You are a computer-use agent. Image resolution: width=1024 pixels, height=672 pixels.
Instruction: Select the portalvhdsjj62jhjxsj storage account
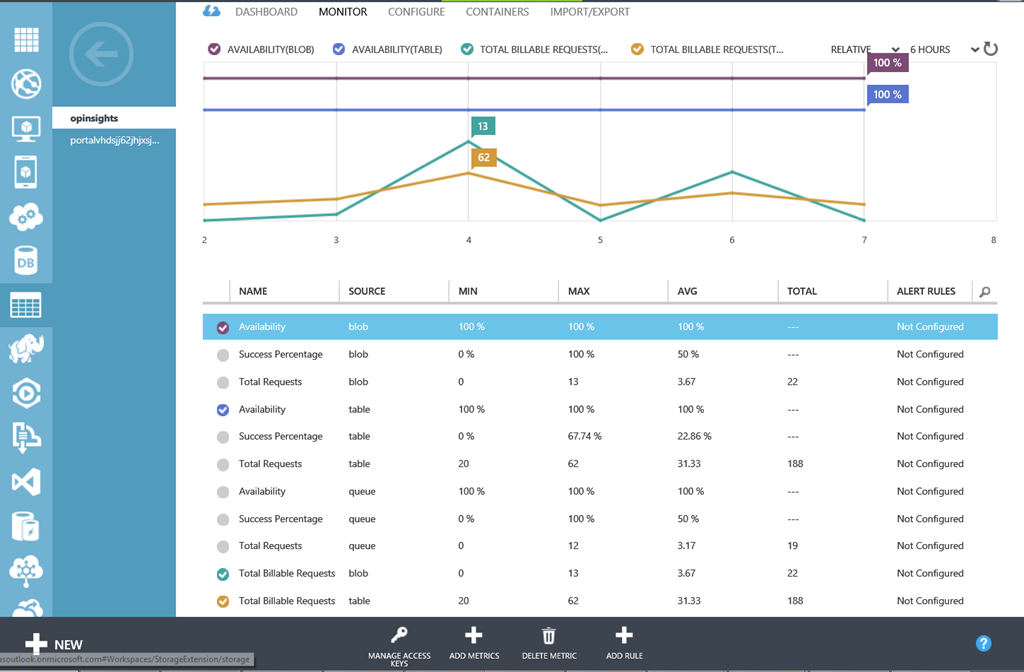pyautogui.click(x=114, y=141)
